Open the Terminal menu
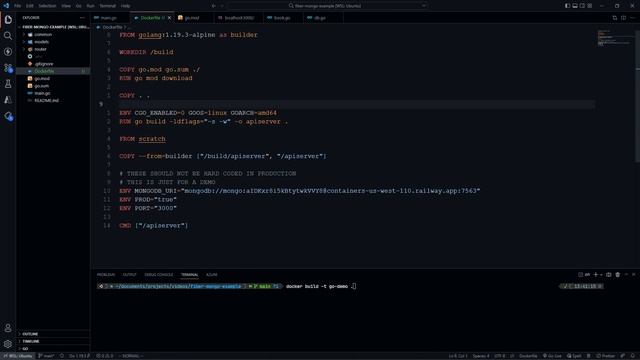Image resolution: width=640 pixels, height=360 pixels. click(108, 6)
